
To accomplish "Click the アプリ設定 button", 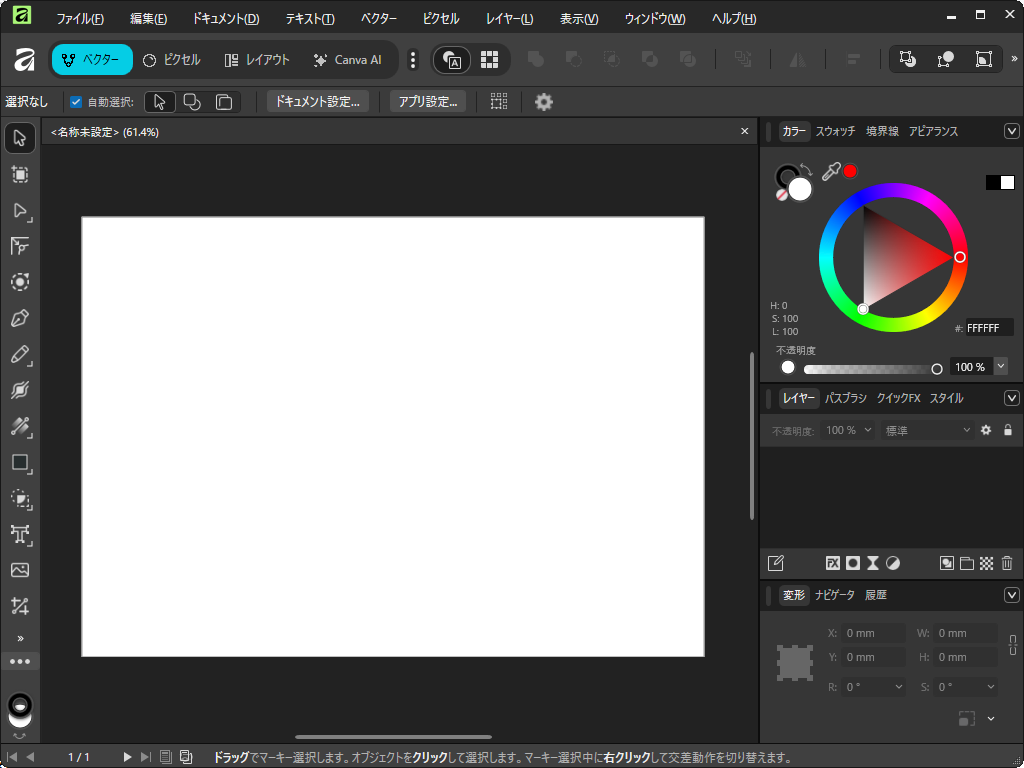I will [x=428, y=102].
